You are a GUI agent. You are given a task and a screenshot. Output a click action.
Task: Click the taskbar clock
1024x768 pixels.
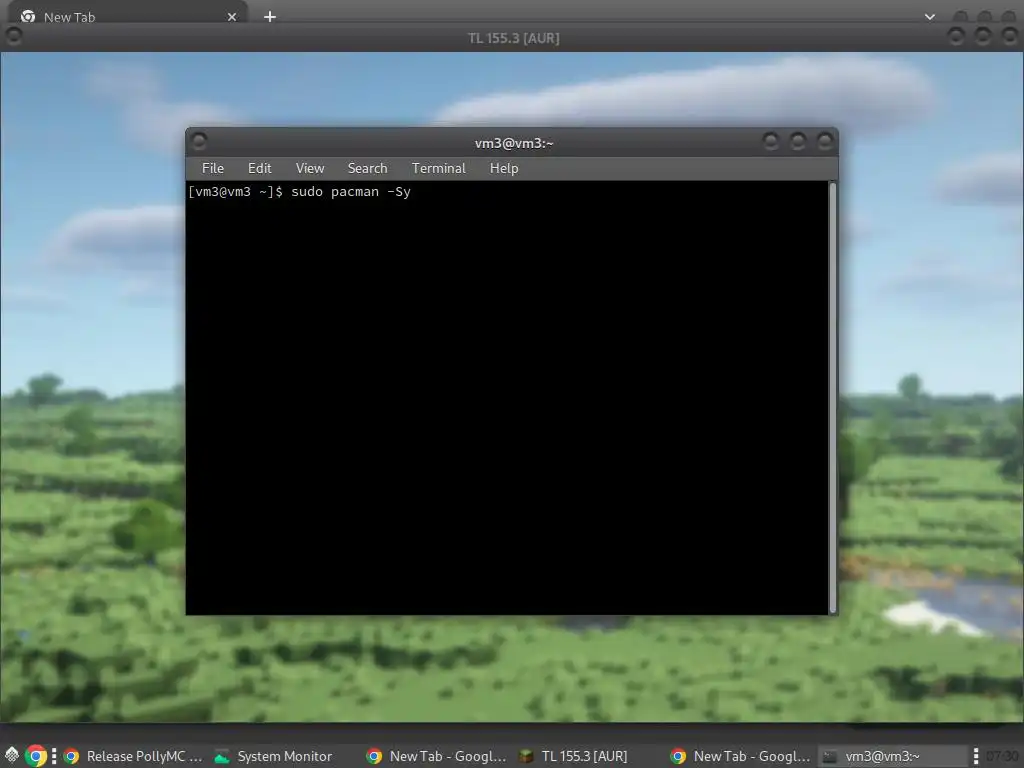coord(1002,756)
